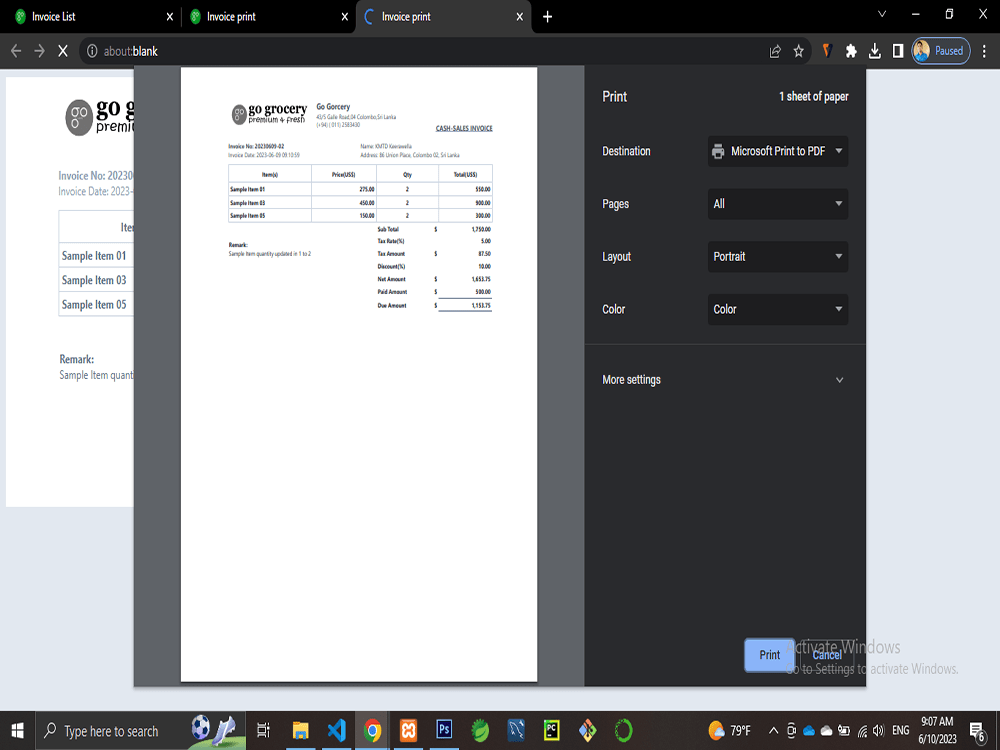The width and height of the screenshot is (1000, 750).
Task: Click the print preview invoice page
Action: pyautogui.click(x=359, y=374)
